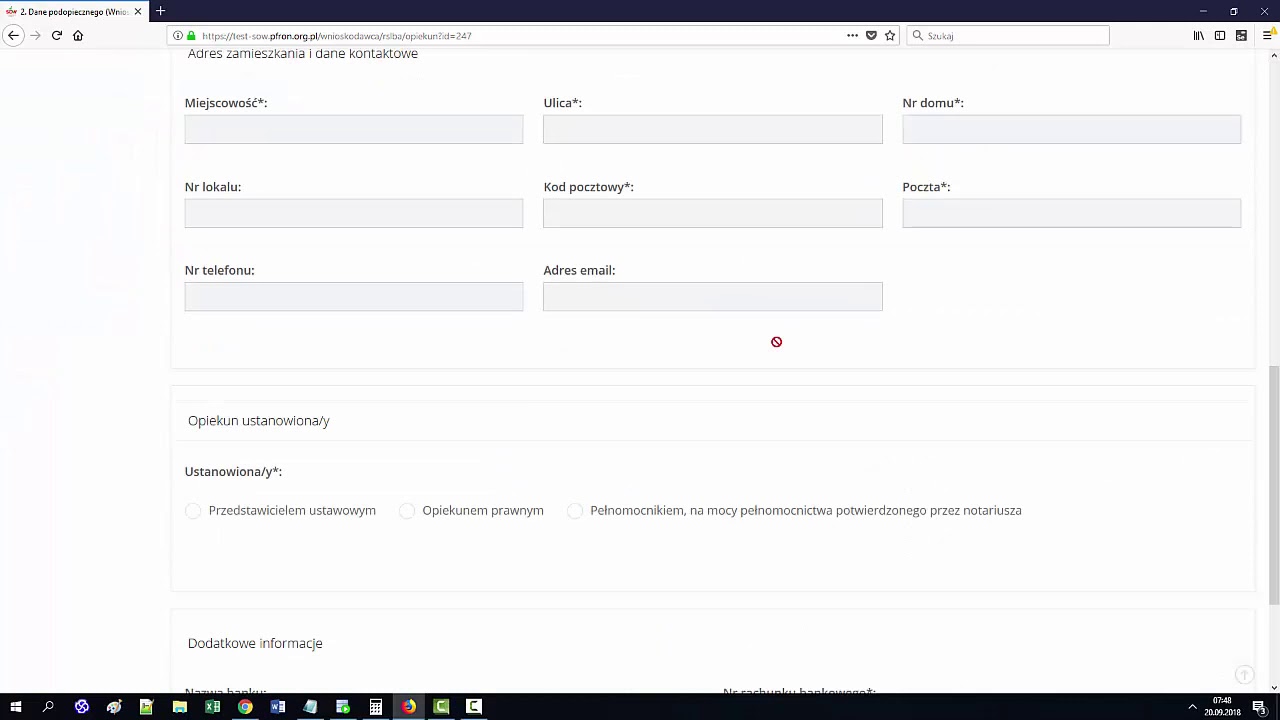
Task: Open the browser home page
Action: 78,35
